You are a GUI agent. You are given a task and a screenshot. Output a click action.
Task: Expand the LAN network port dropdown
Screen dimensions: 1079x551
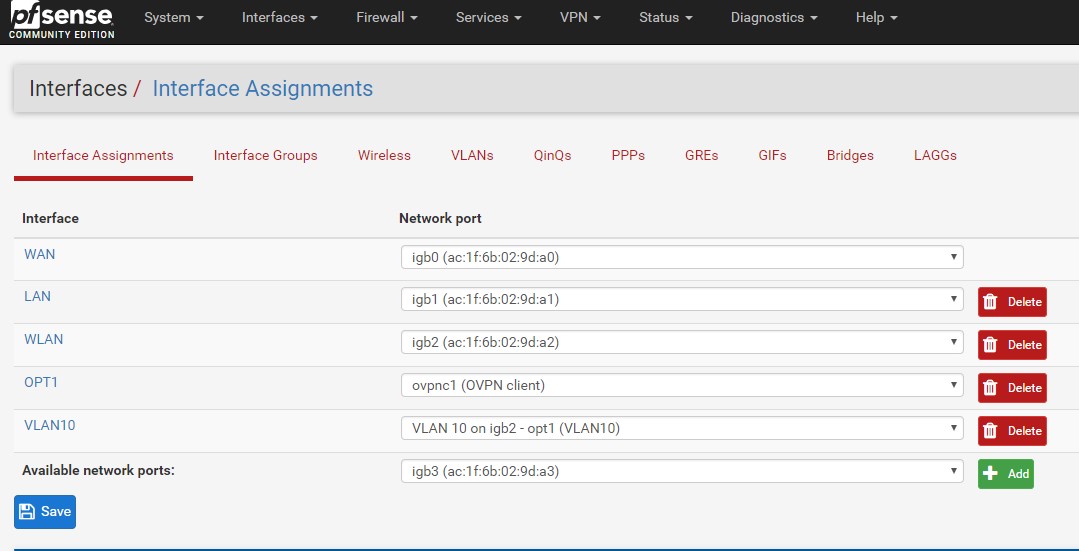coord(681,299)
